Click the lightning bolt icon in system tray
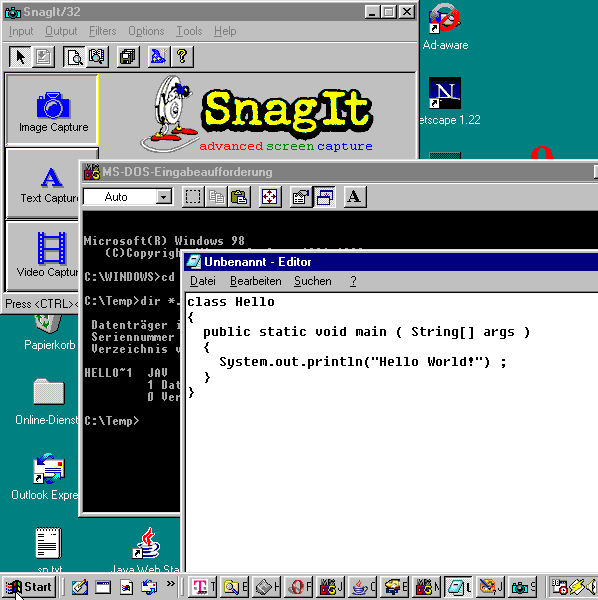Image resolution: width=598 pixels, height=600 pixels. 577,587
